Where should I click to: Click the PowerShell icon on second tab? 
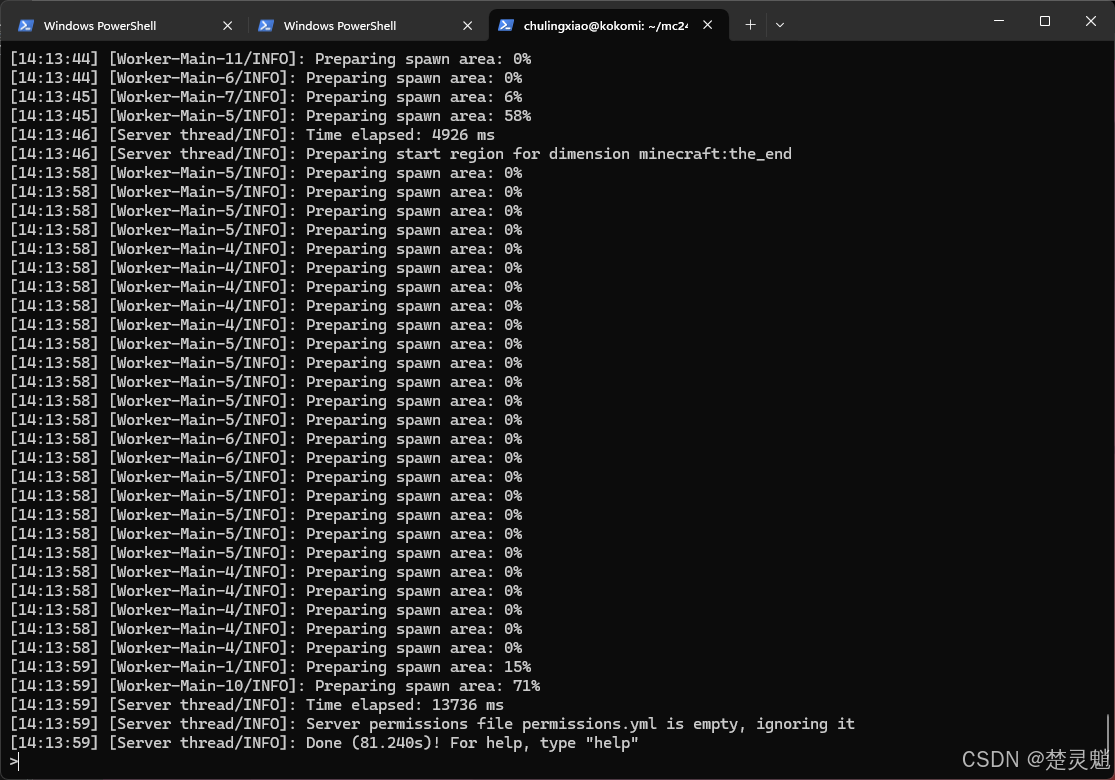click(266, 26)
